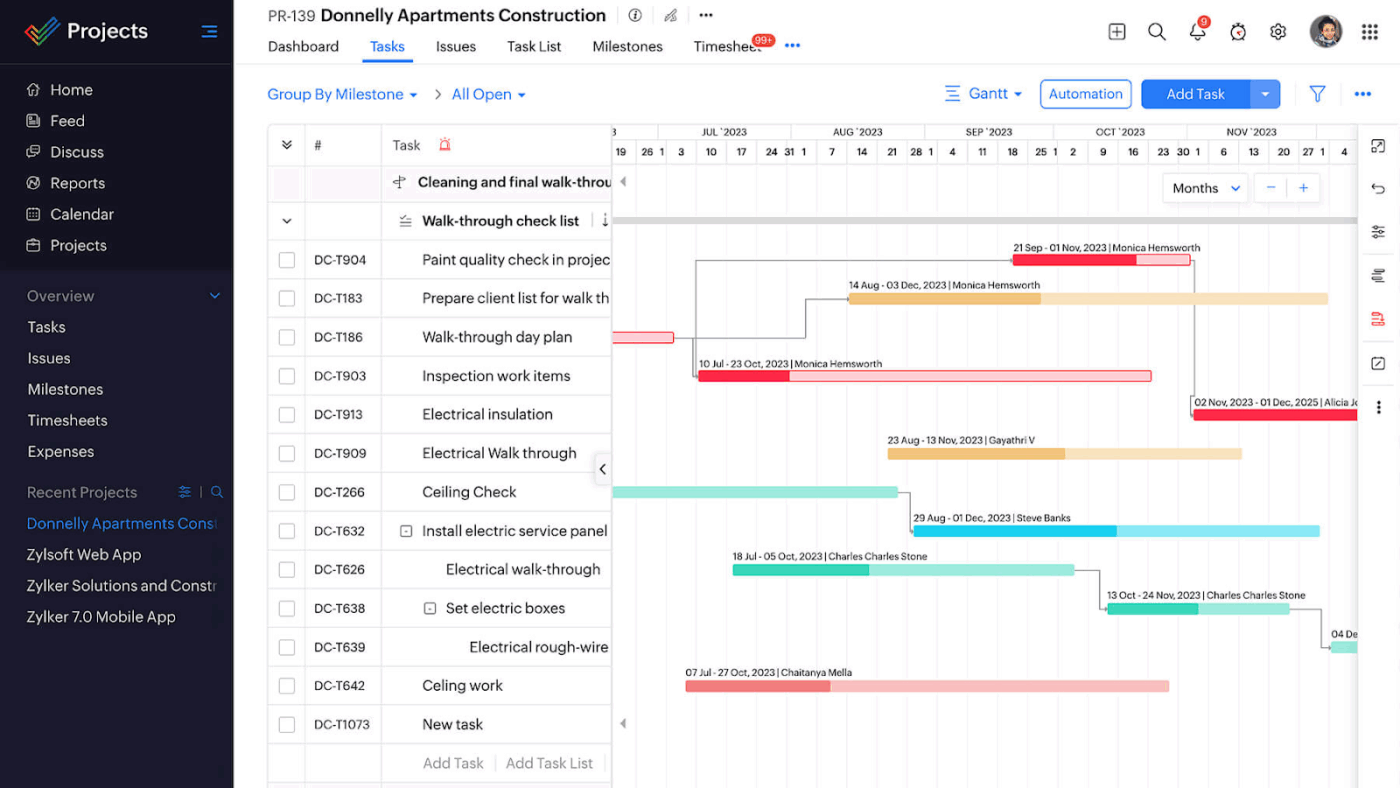Open the global search icon

point(1157,31)
